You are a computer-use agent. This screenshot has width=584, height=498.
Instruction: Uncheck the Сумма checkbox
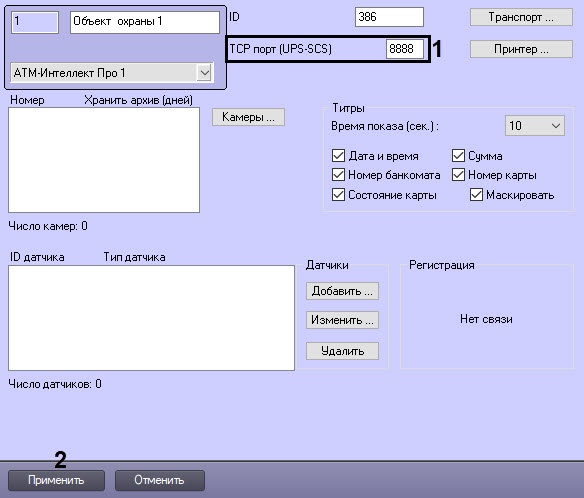(x=458, y=156)
